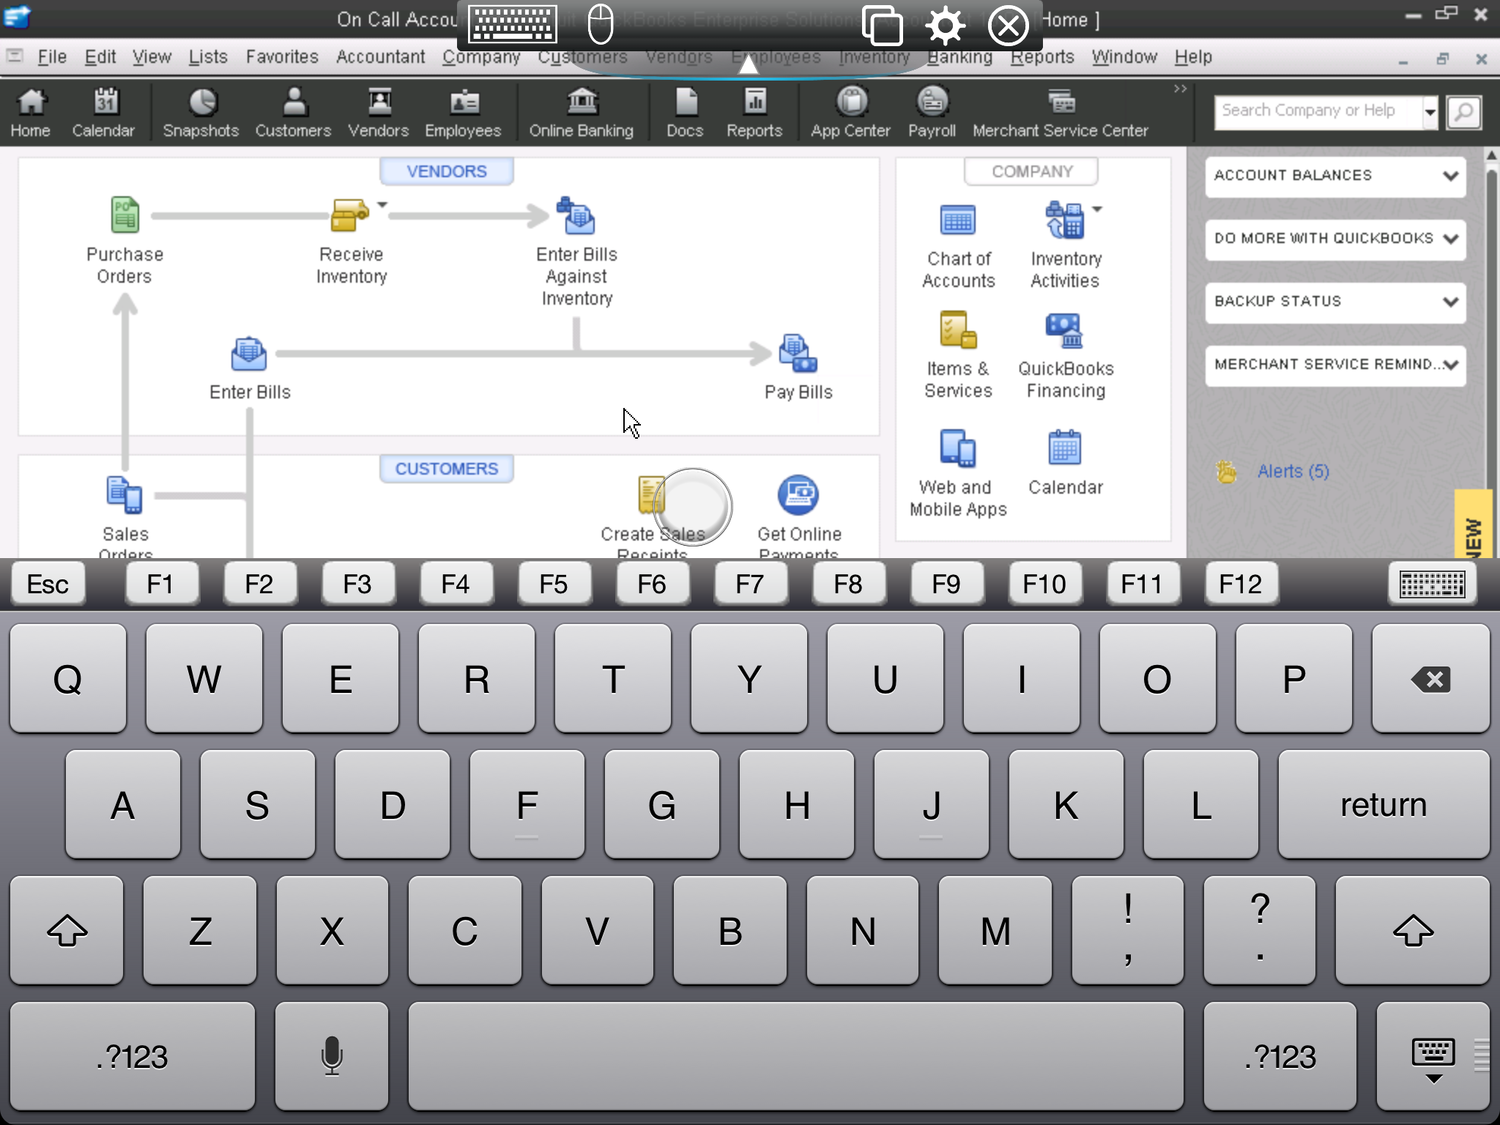This screenshot has width=1500, height=1125.
Task: Open the remote session windows switcher icon
Action: [x=882, y=25]
